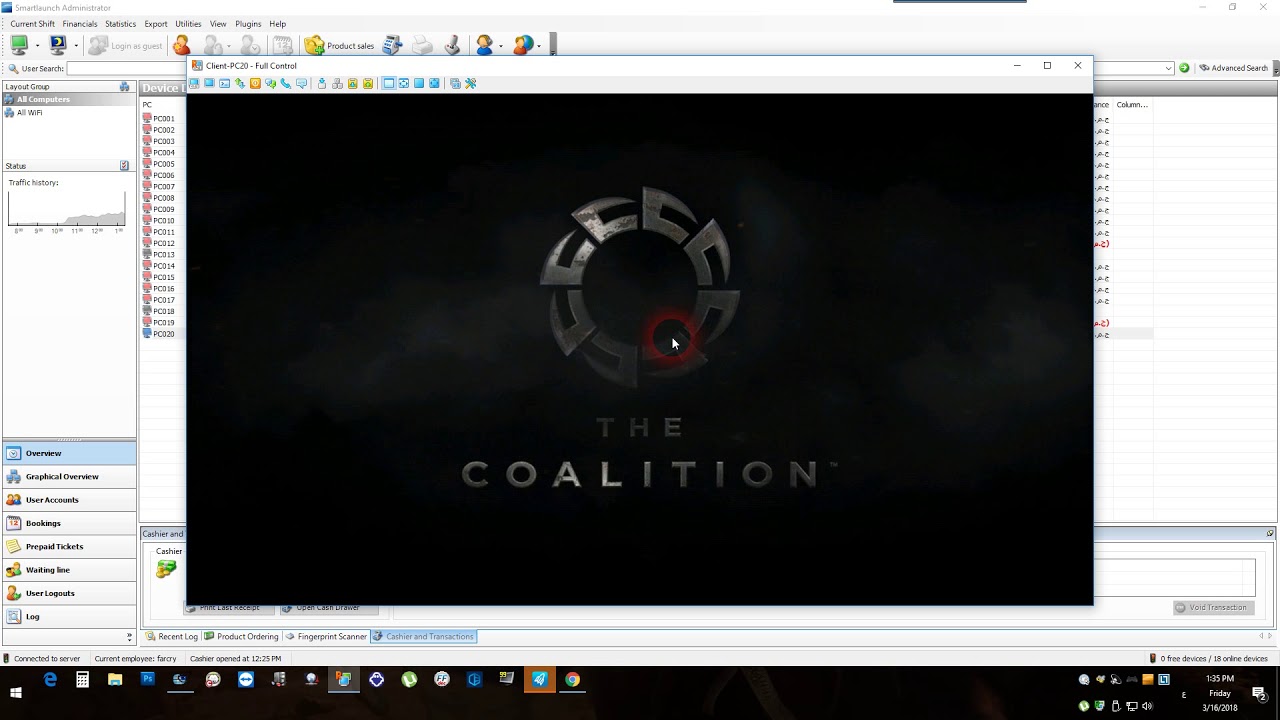Open Bookings in sidebar

pyautogui.click(x=69, y=523)
